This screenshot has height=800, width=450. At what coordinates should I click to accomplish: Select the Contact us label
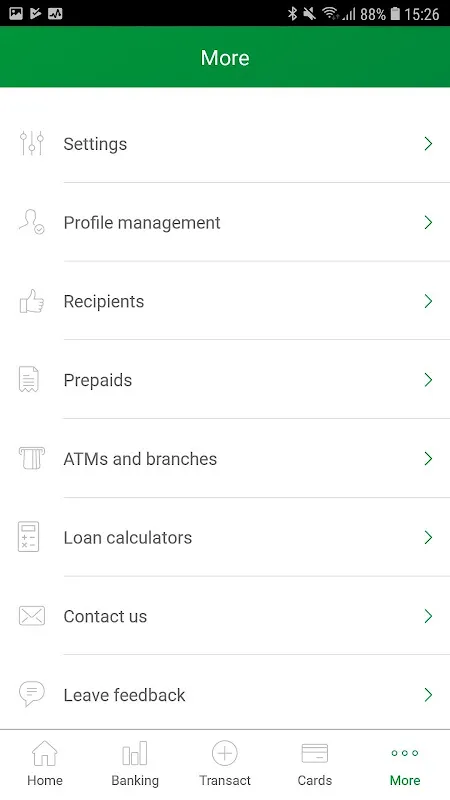tap(105, 616)
